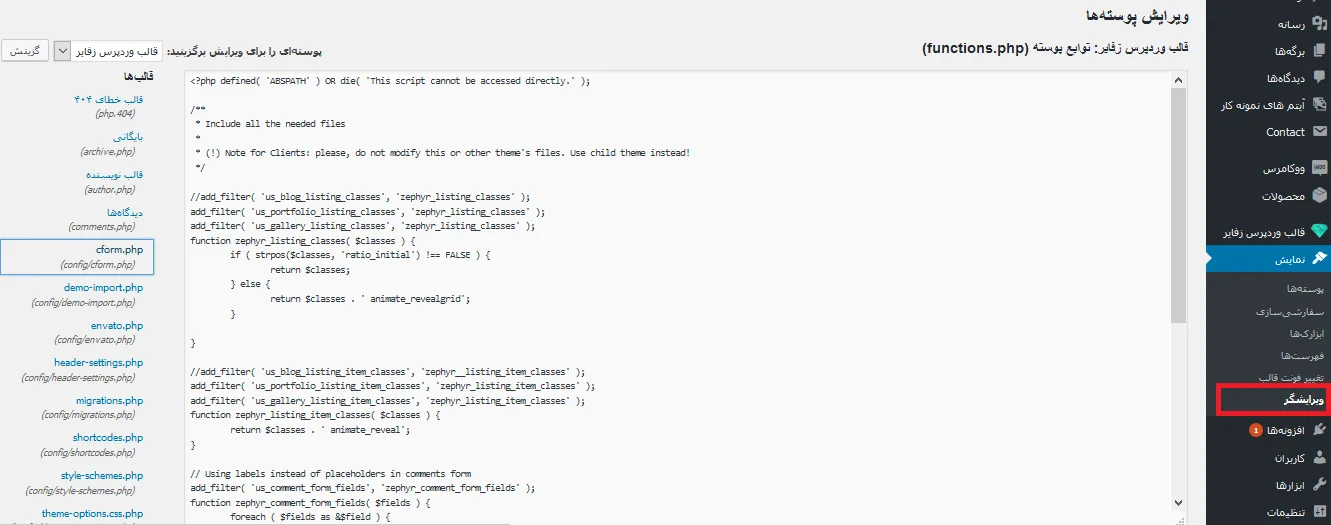Click the code editor scrollbar down arrow

(1179, 501)
